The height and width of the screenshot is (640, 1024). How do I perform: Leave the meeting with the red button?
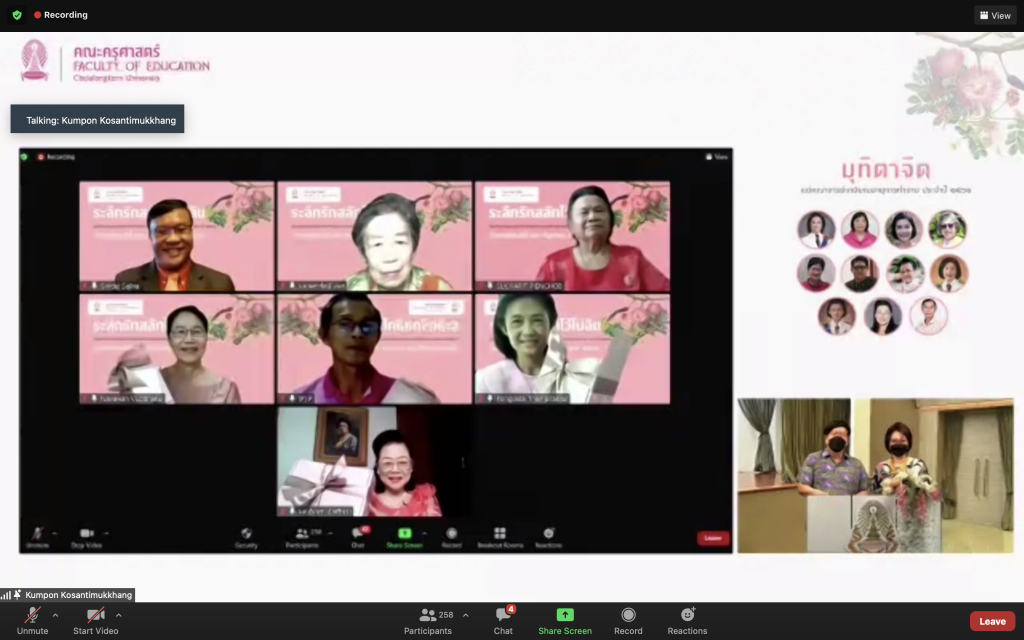pos(992,621)
